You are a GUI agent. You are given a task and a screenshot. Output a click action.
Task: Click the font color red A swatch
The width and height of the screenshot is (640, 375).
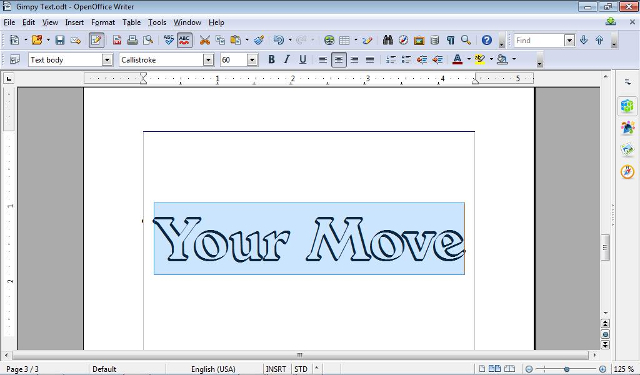tap(457, 60)
